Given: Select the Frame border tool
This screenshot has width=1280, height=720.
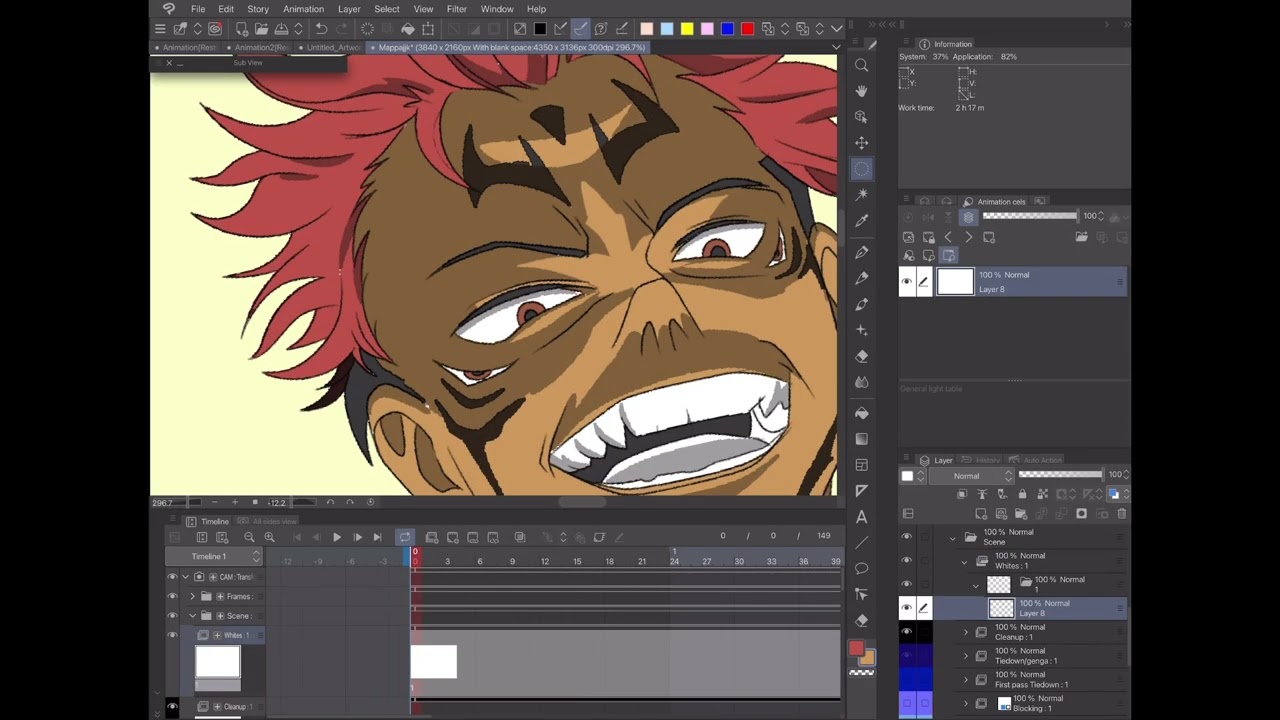Looking at the screenshot, I should tap(861, 465).
